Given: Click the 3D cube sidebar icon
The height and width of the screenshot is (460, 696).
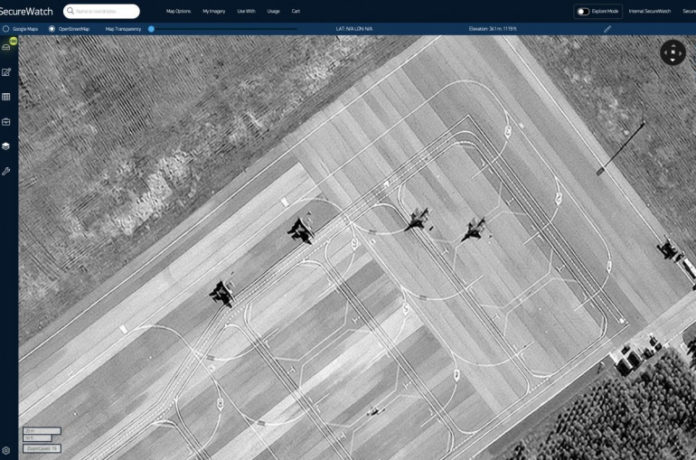Looking at the screenshot, I should click(6, 146).
